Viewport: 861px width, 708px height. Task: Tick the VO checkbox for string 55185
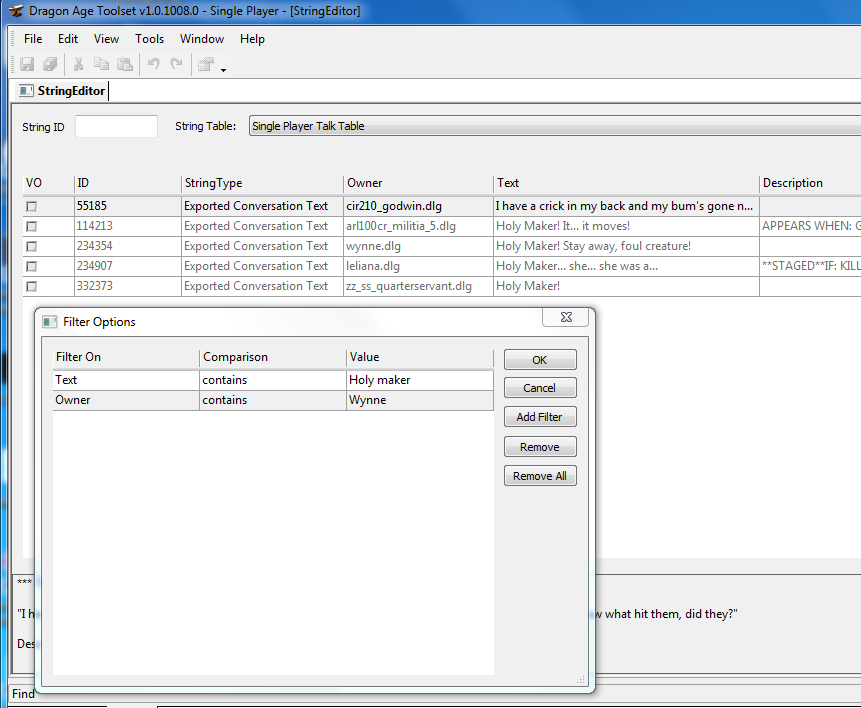pyautogui.click(x=32, y=206)
